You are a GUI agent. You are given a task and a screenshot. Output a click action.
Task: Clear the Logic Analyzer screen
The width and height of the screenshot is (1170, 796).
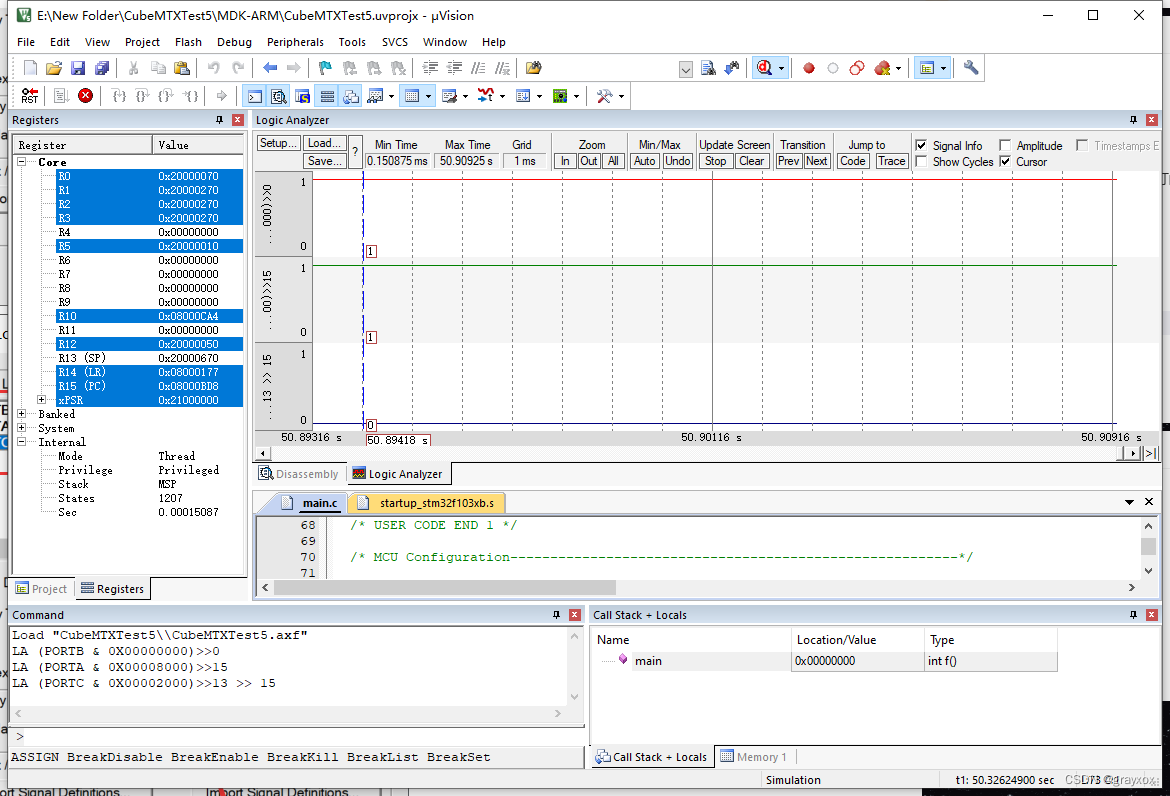point(751,160)
